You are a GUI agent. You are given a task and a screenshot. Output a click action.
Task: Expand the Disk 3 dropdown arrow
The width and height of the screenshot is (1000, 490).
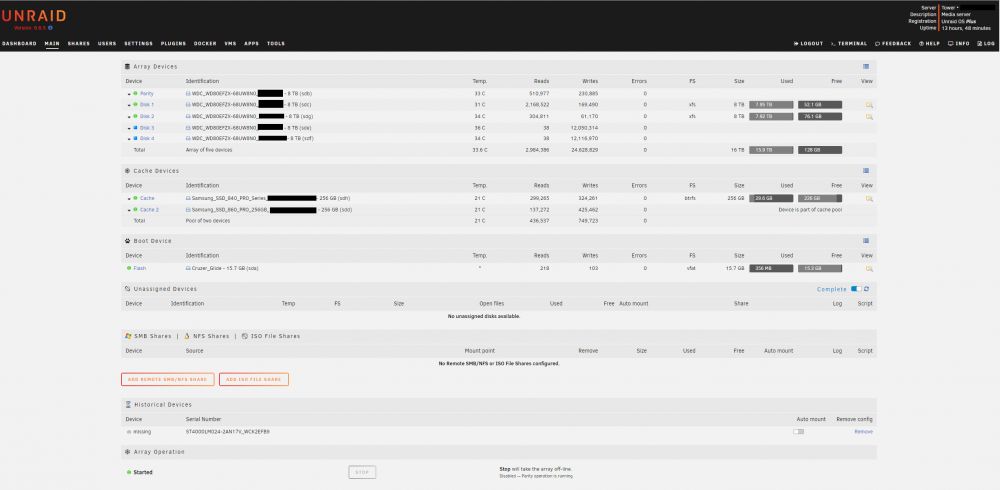(129, 128)
